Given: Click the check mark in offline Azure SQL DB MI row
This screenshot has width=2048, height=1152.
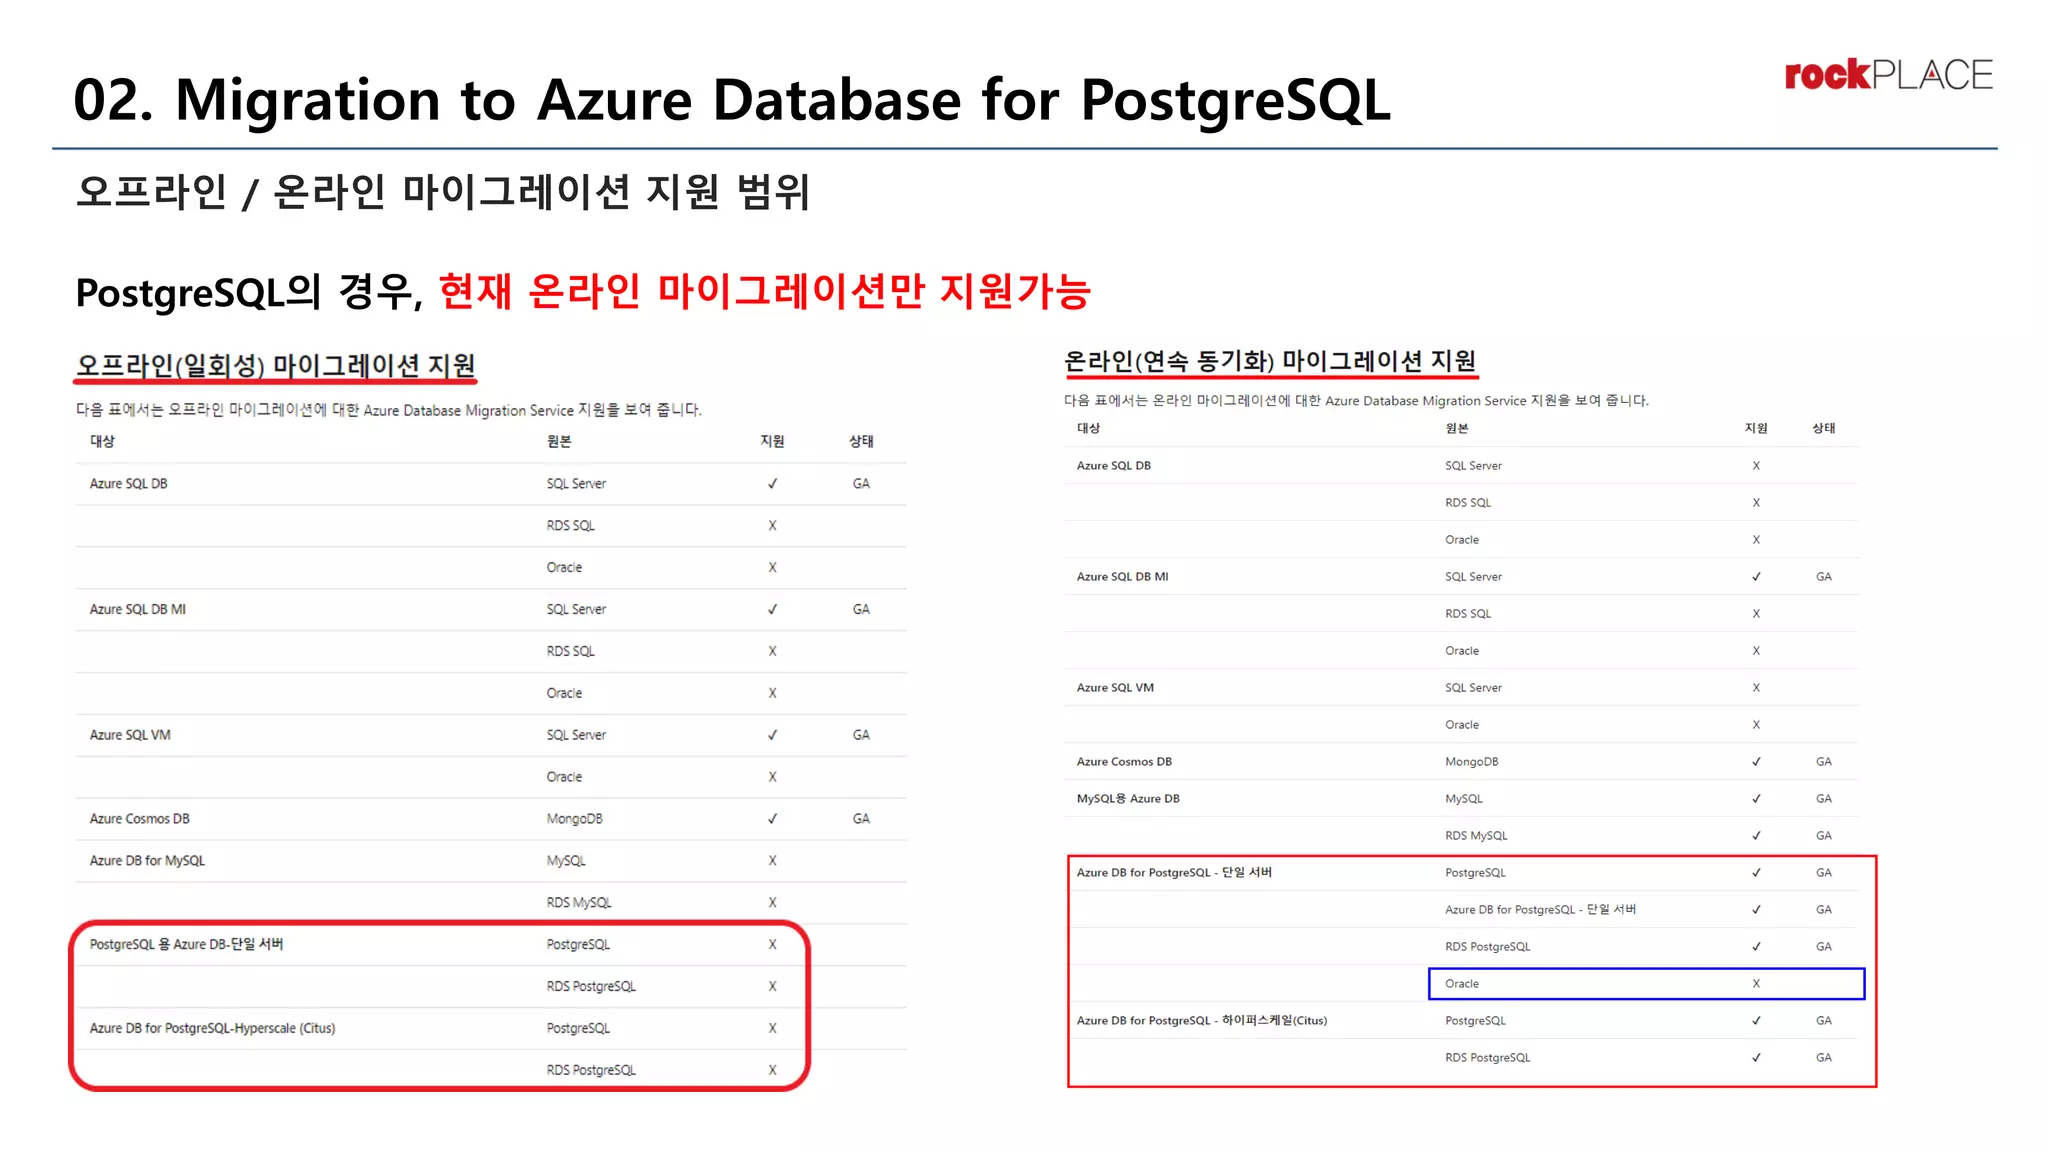Looking at the screenshot, I should [772, 609].
